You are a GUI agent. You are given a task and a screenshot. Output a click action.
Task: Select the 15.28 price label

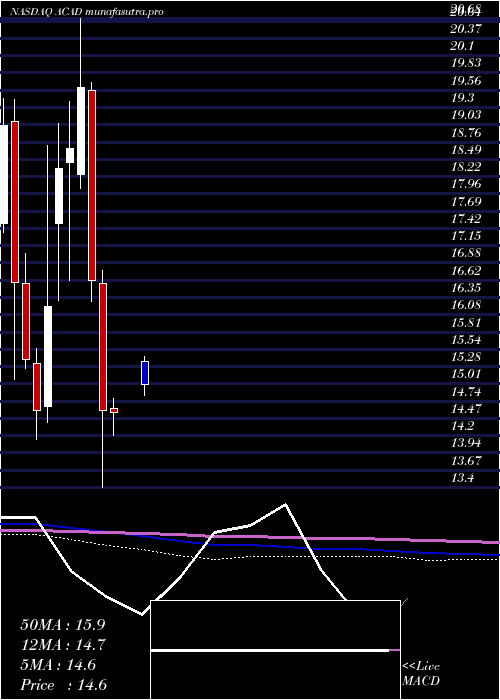click(x=467, y=357)
